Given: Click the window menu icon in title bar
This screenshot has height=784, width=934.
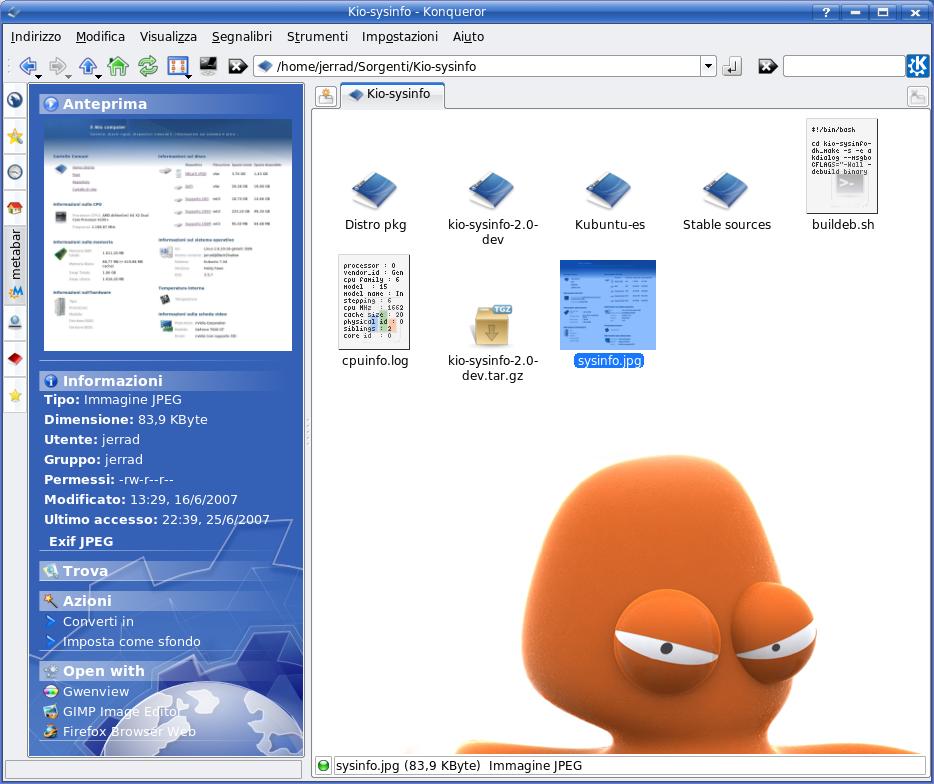Looking at the screenshot, I should pyautogui.click(x=13, y=11).
